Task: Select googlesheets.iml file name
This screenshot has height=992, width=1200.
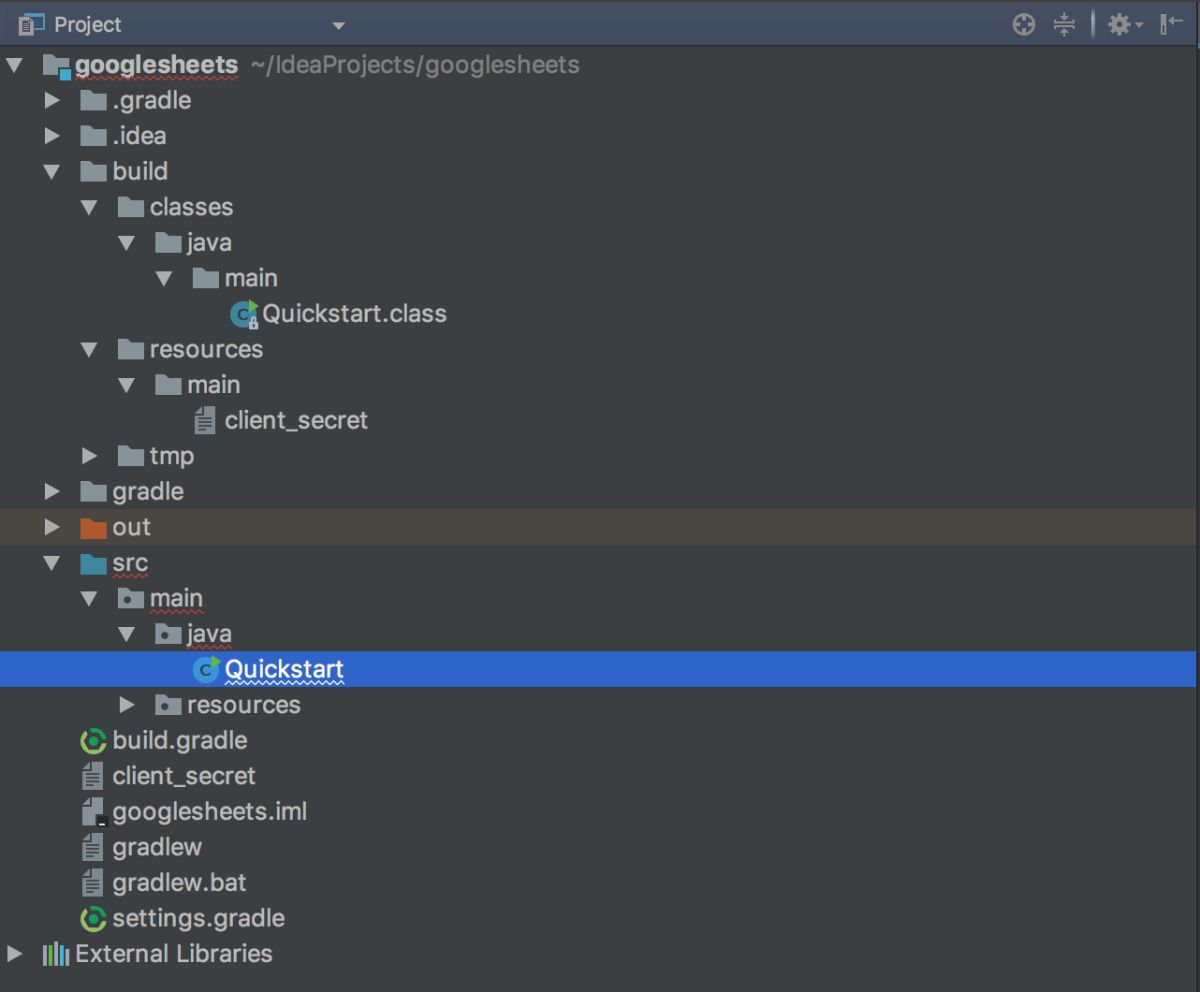Action: coord(210,812)
